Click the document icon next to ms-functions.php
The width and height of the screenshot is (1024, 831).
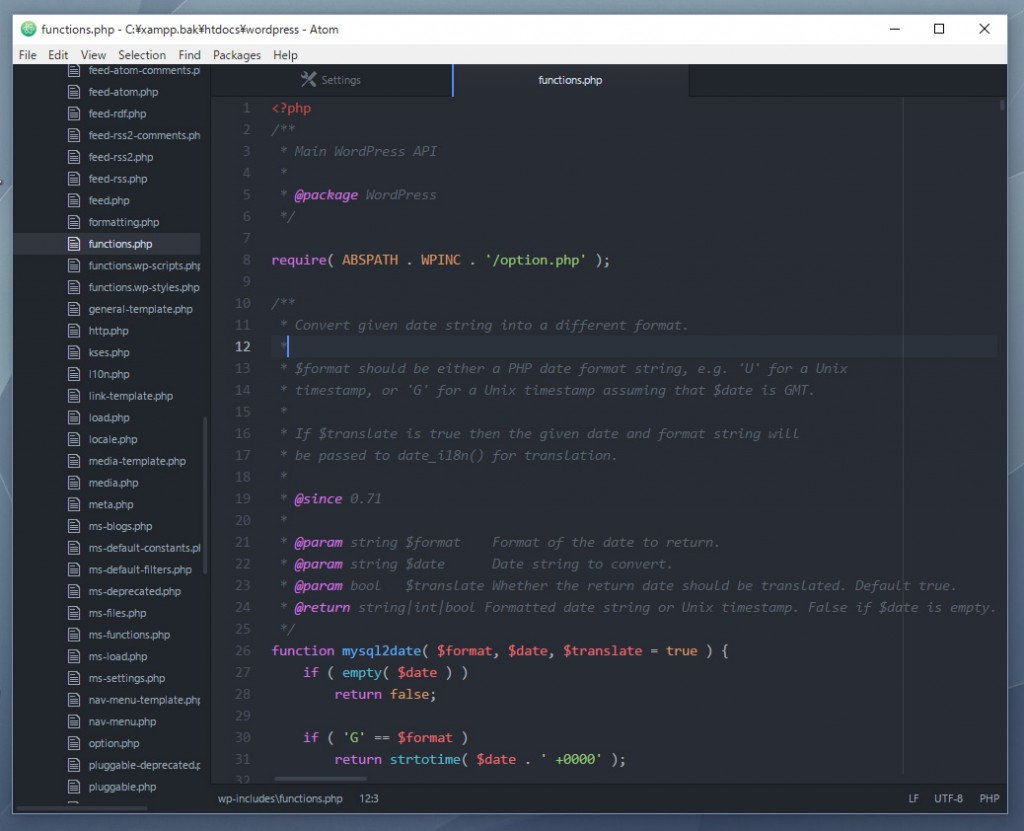tap(74, 634)
